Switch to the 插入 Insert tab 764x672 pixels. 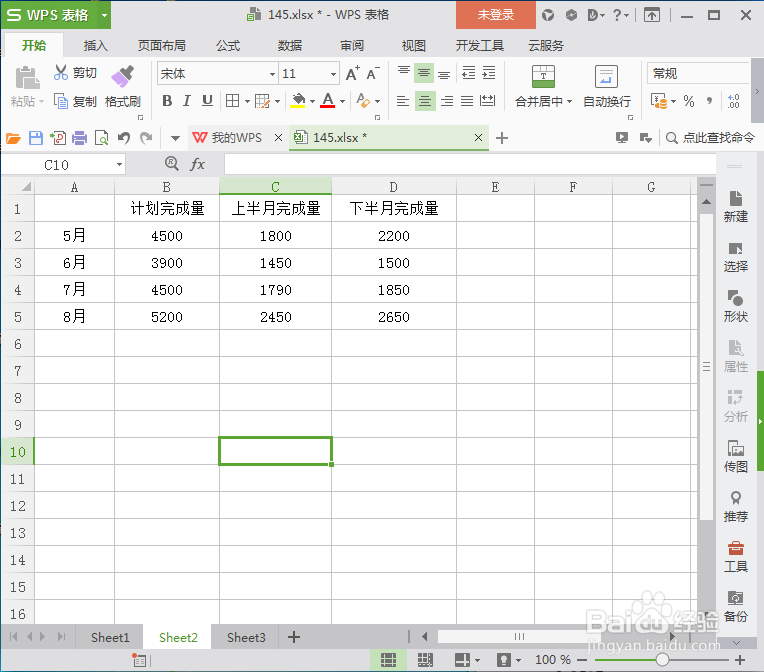[x=96, y=46]
